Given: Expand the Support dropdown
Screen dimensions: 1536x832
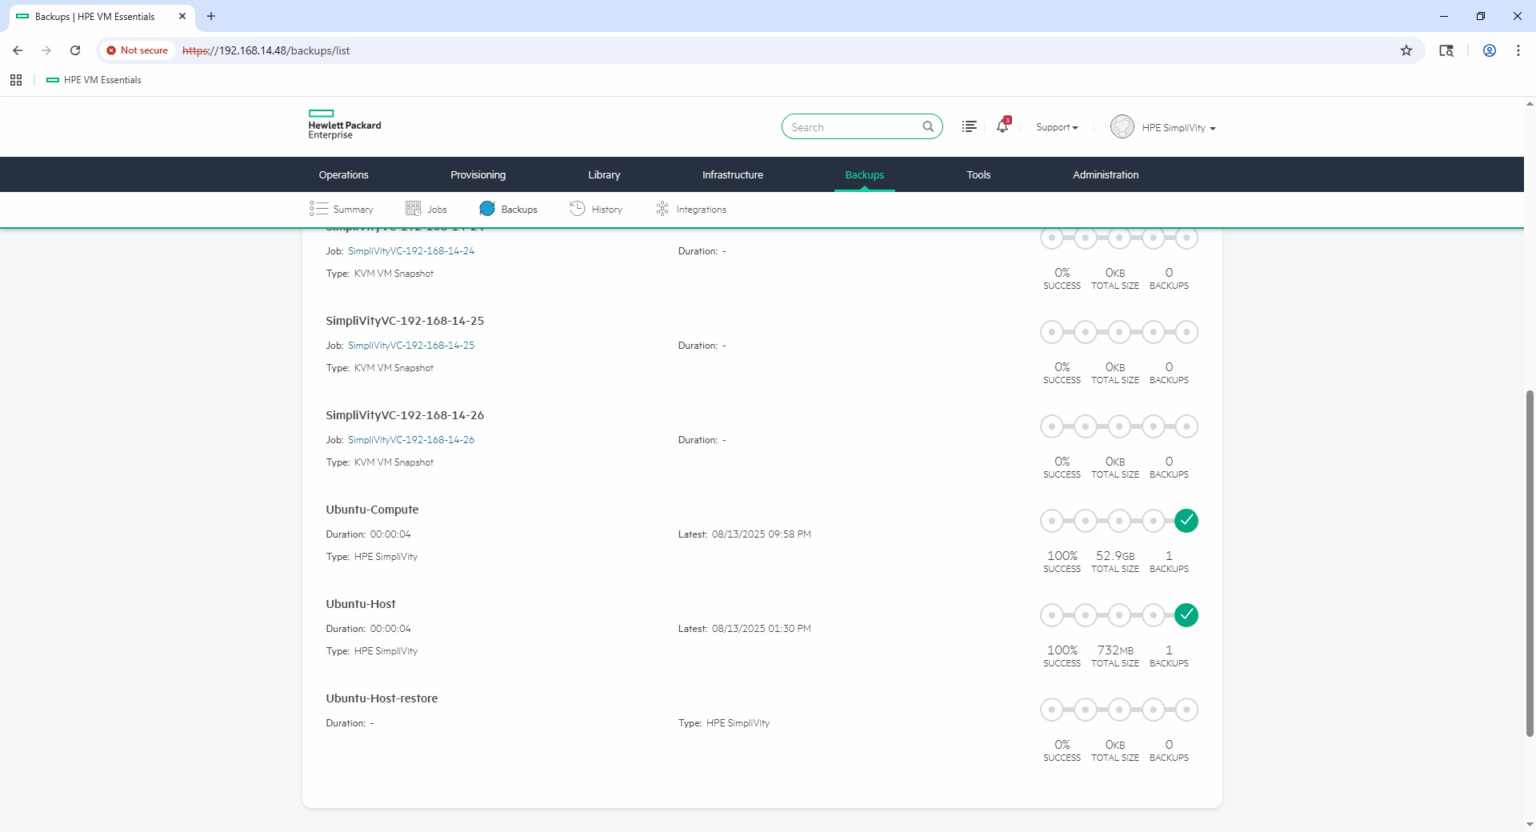Looking at the screenshot, I should tap(1057, 127).
